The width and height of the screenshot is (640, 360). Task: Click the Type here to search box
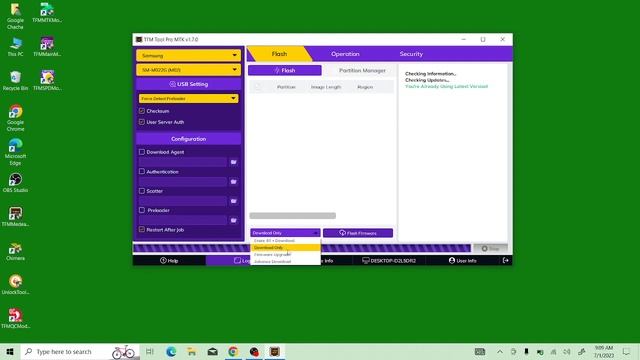[x=80, y=351]
